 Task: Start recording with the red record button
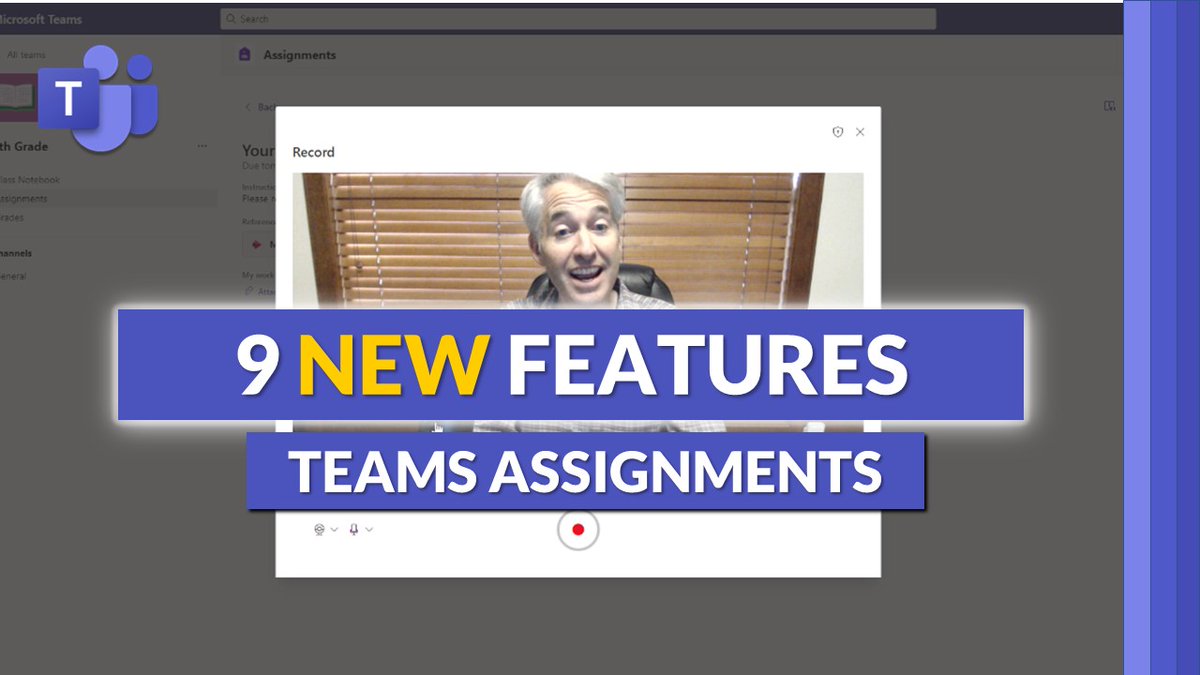[x=578, y=530]
